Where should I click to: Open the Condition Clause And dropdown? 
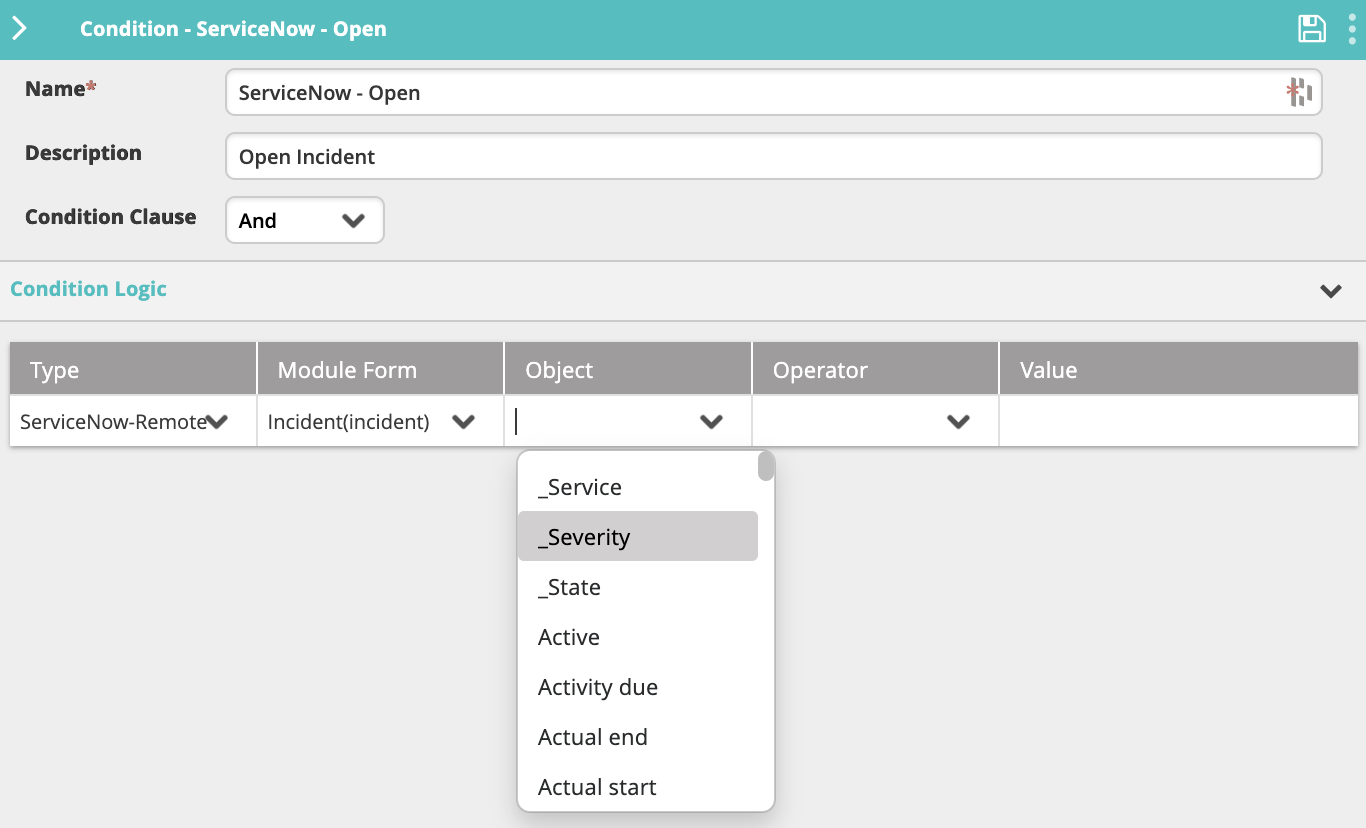click(305, 221)
